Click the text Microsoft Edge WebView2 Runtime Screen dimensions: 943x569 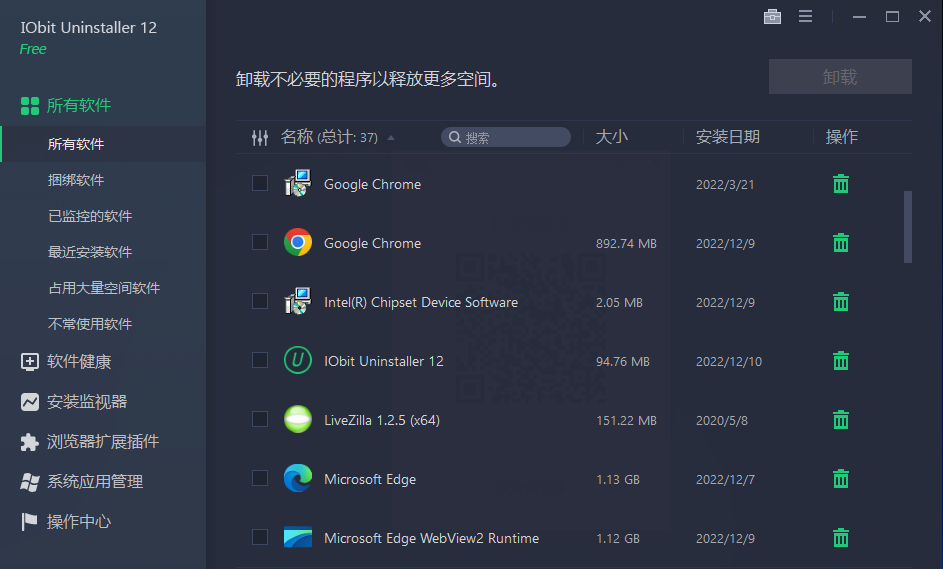pyautogui.click(x=431, y=538)
